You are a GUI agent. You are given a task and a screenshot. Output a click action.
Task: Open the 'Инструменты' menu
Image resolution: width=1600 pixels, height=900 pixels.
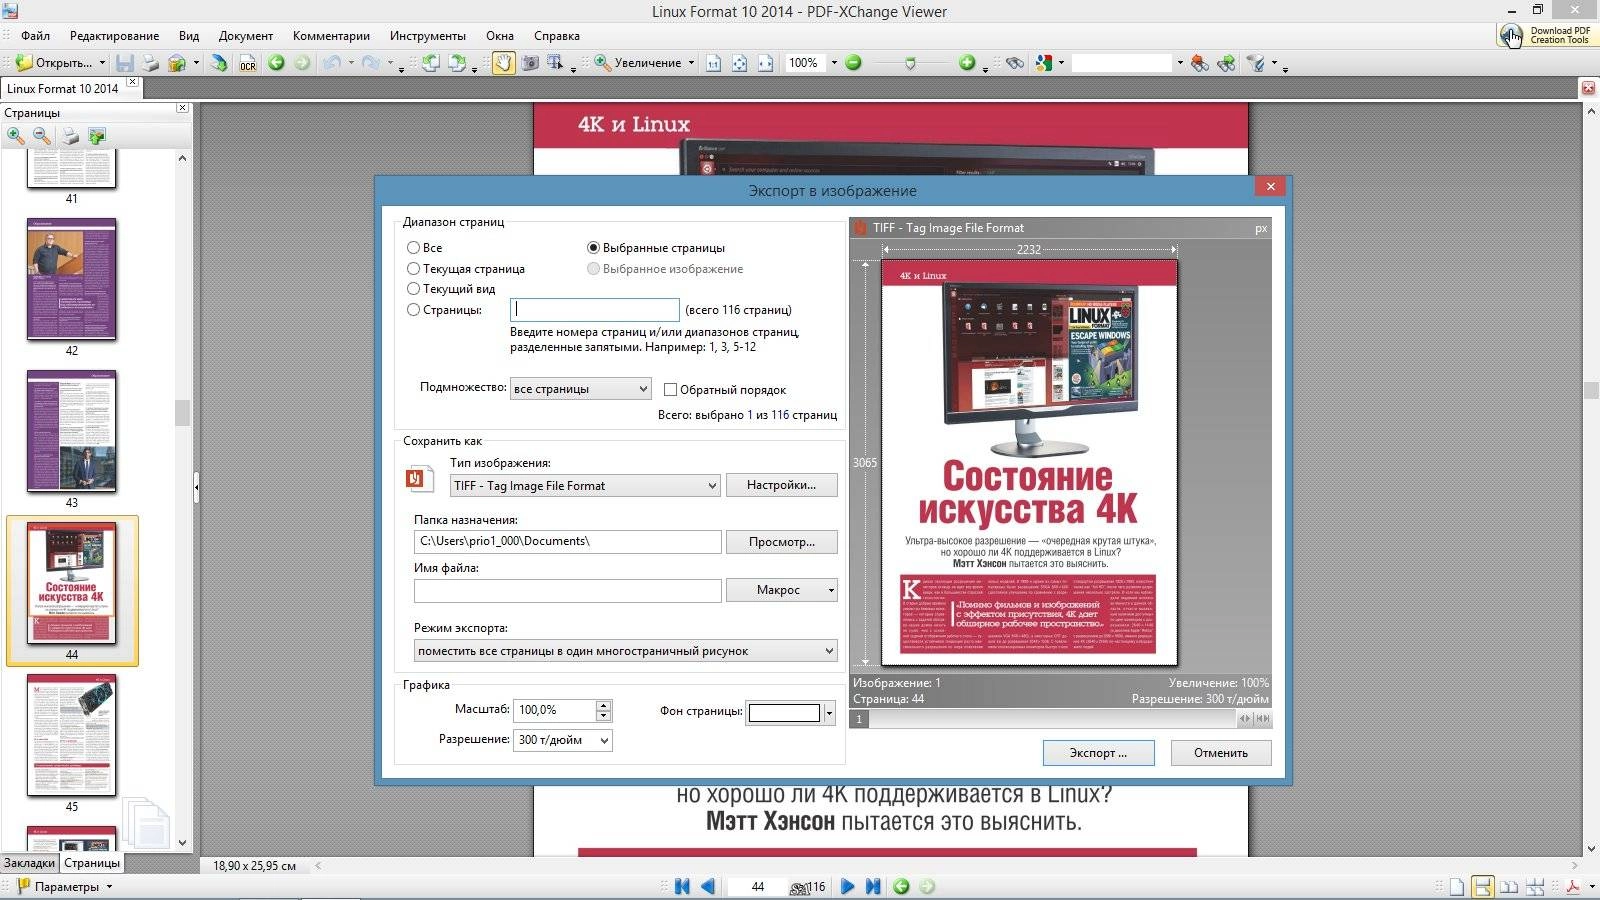pyautogui.click(x=427, y=35)
